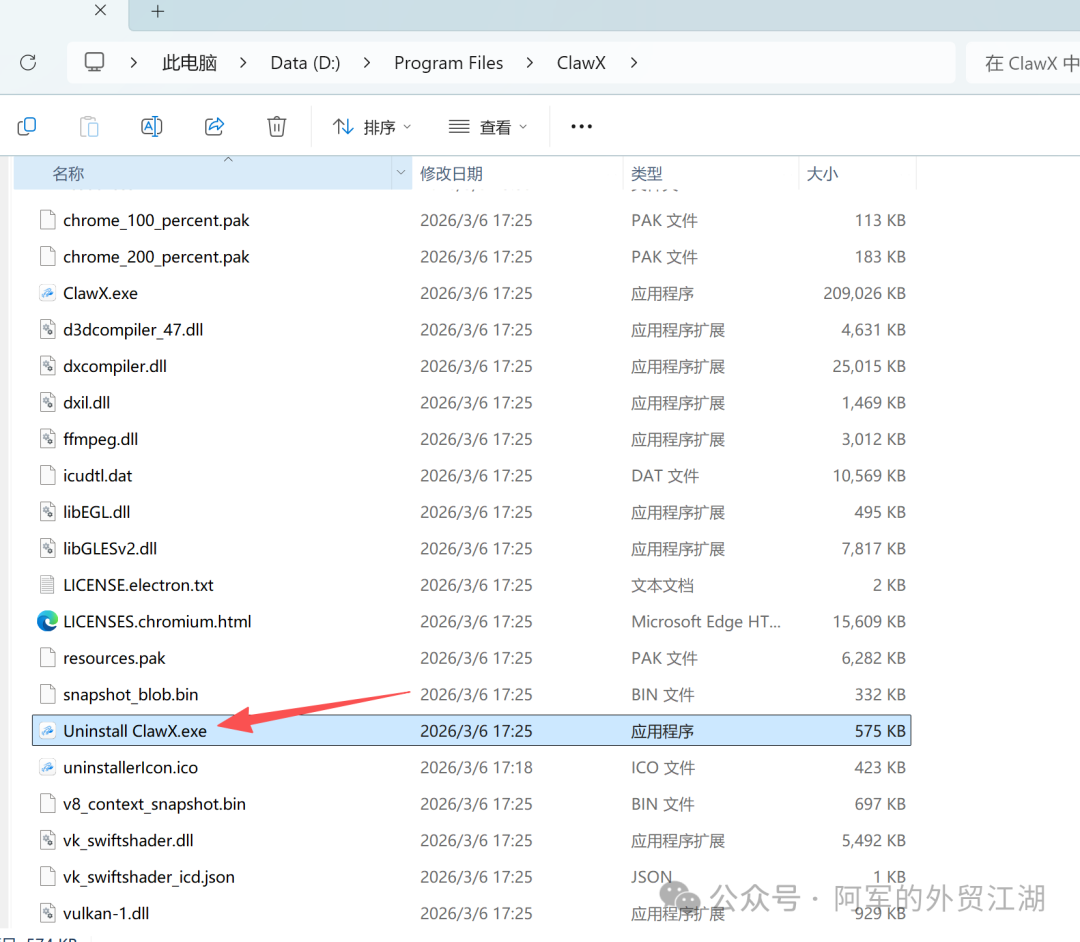Open a new tab with plus button
The image size is (1080, 942).
click(x=157, y=12)
